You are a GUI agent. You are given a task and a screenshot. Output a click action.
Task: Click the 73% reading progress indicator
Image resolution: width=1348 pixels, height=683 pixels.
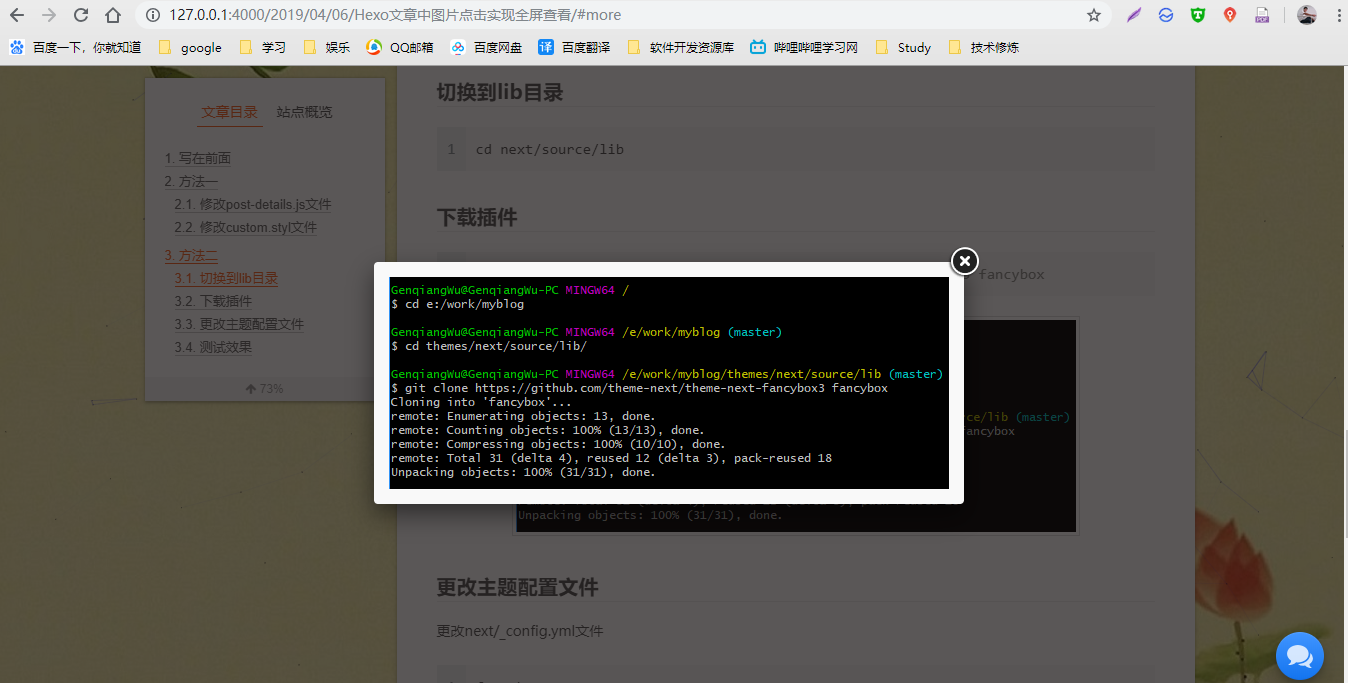coord(264,388)
